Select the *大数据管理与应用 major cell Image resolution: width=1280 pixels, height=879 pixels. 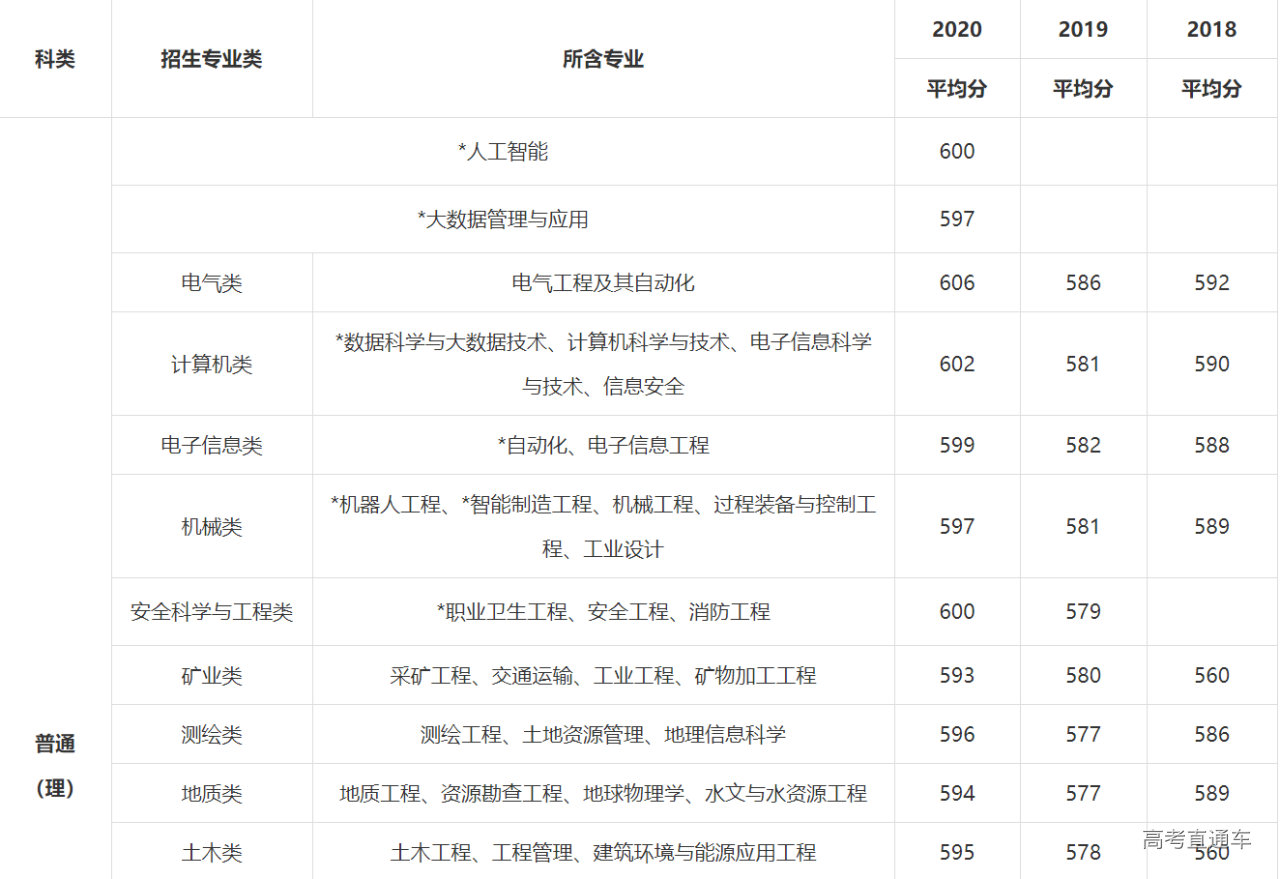coord(503,219)
